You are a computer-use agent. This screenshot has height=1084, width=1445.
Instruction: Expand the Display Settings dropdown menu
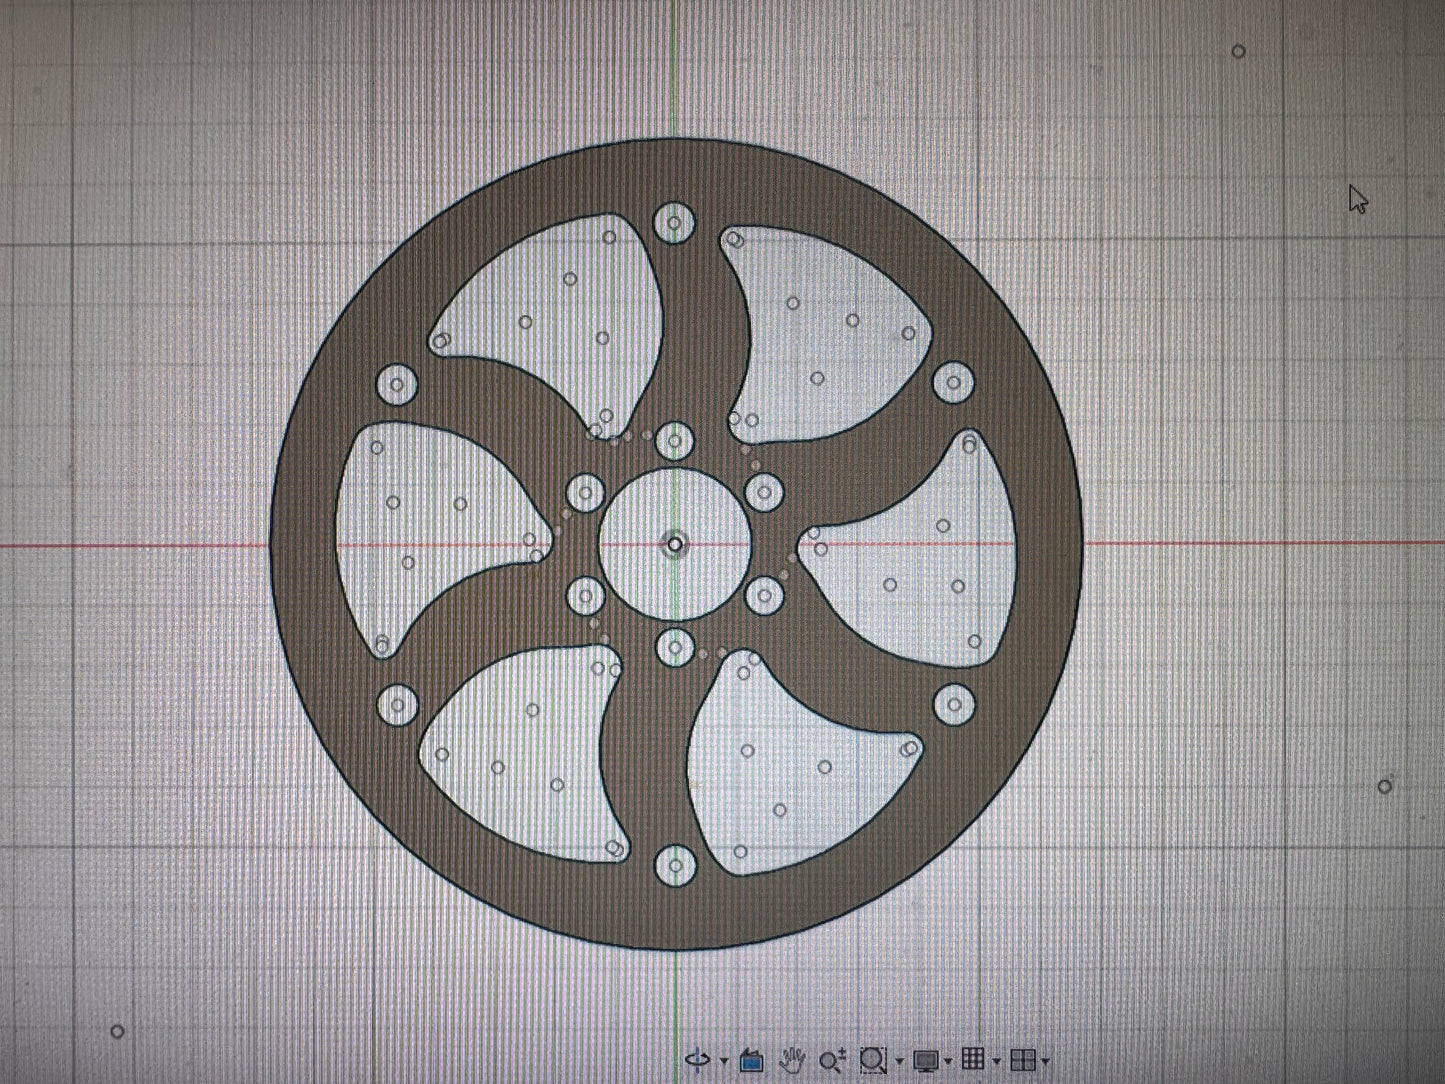point(947,1062)
